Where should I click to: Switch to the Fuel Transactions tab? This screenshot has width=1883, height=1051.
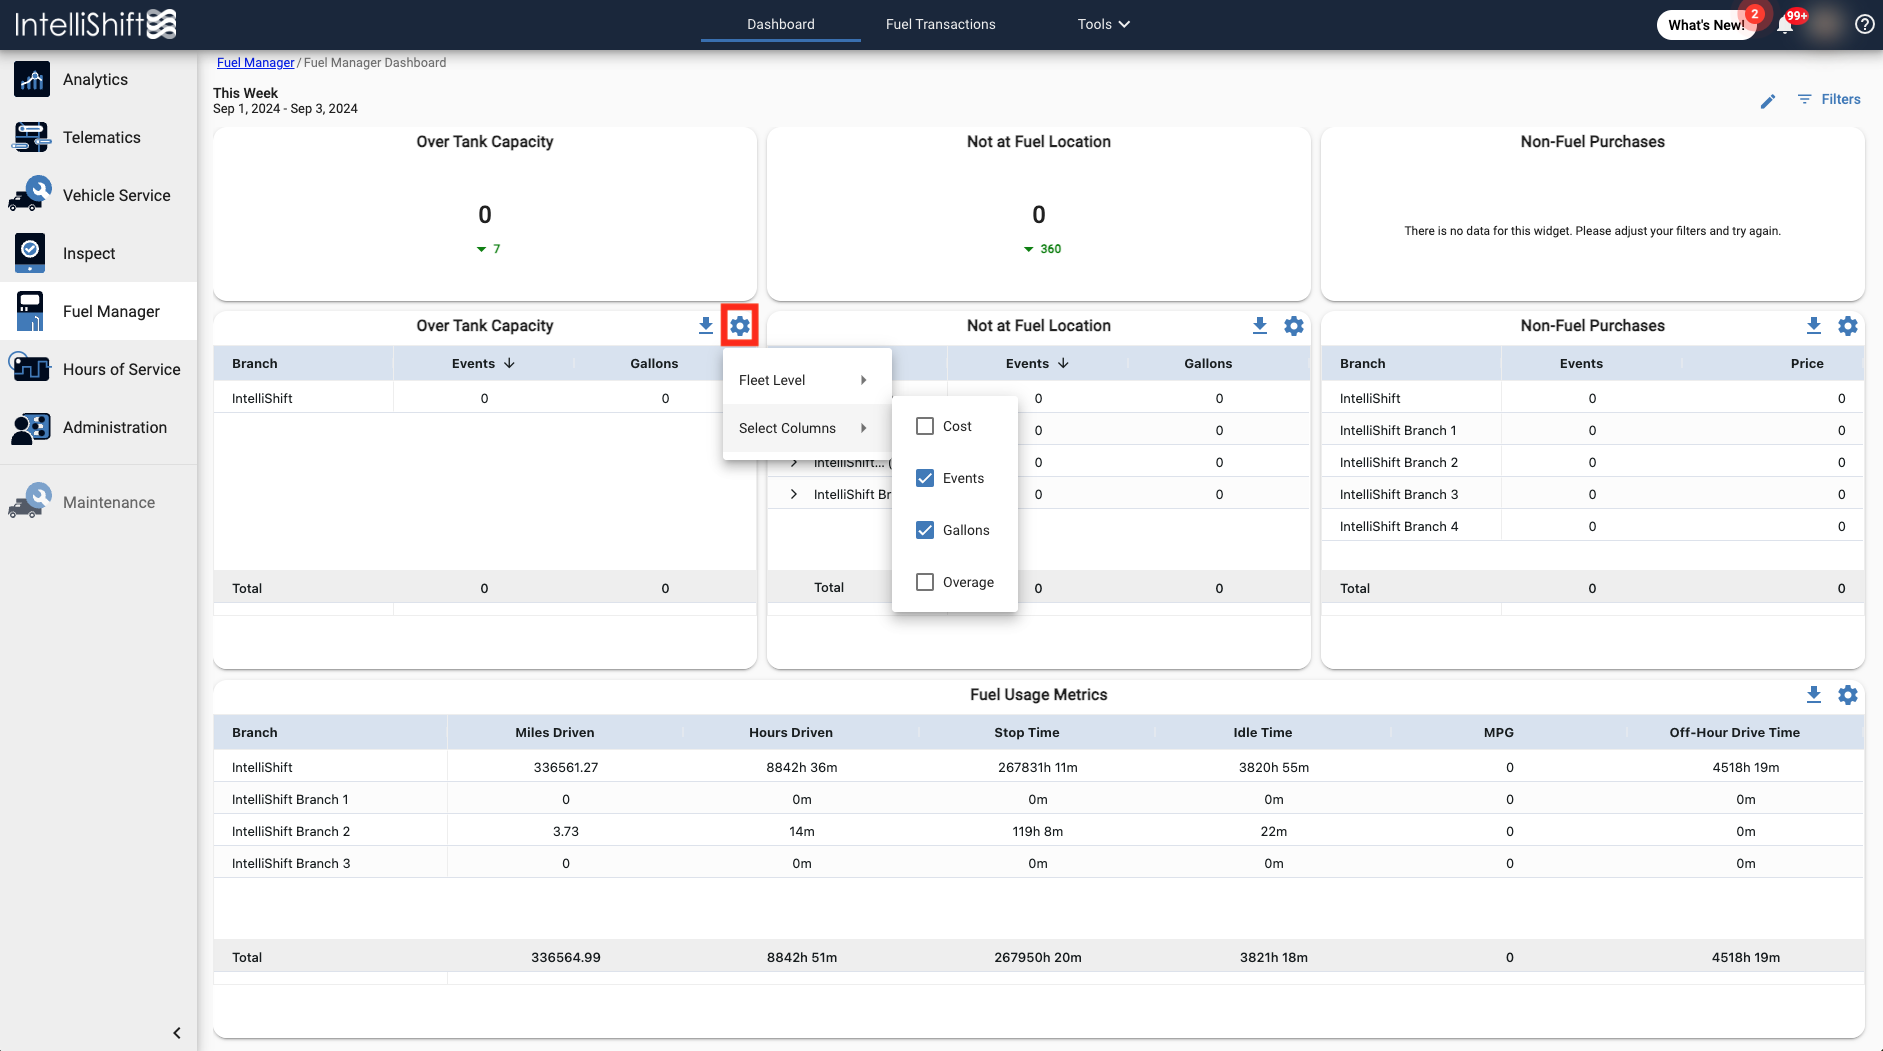(x=941, y=24)
